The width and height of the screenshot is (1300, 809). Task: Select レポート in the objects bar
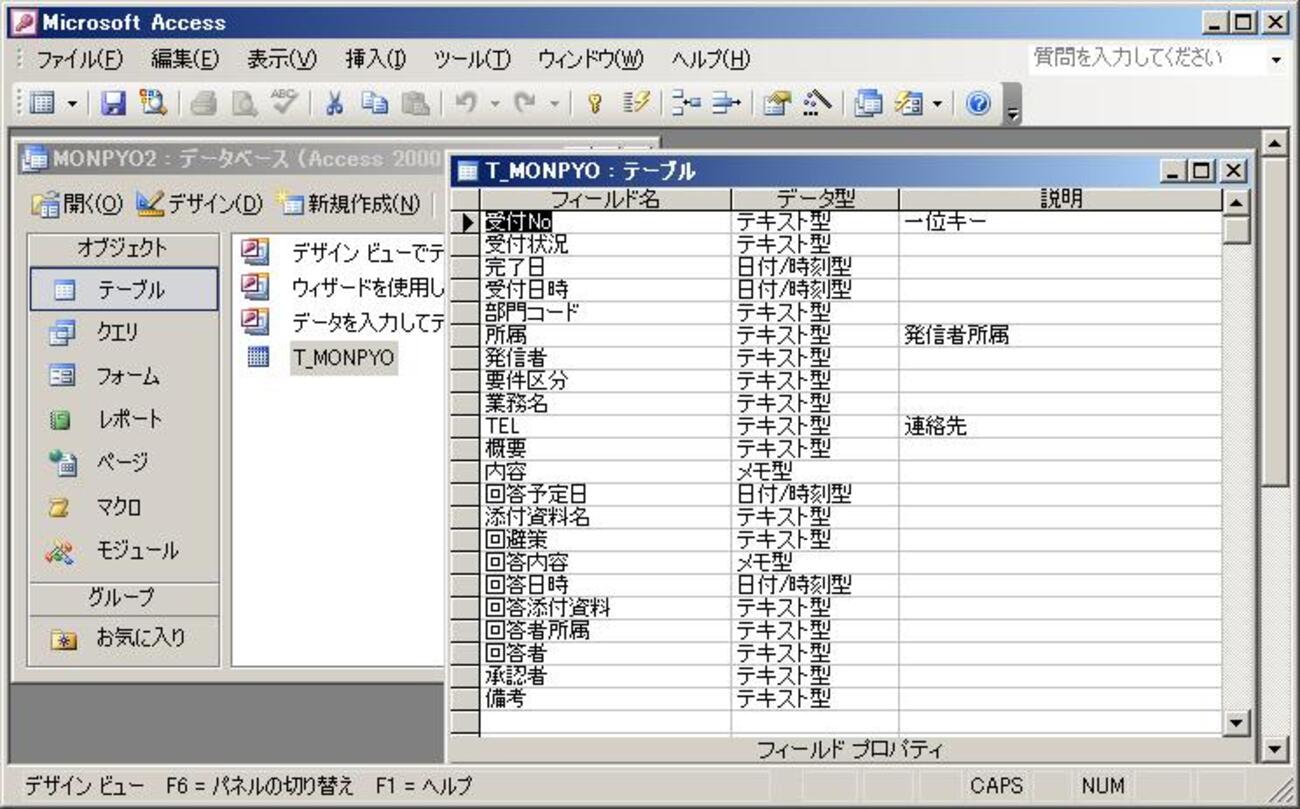click(124, 420)
